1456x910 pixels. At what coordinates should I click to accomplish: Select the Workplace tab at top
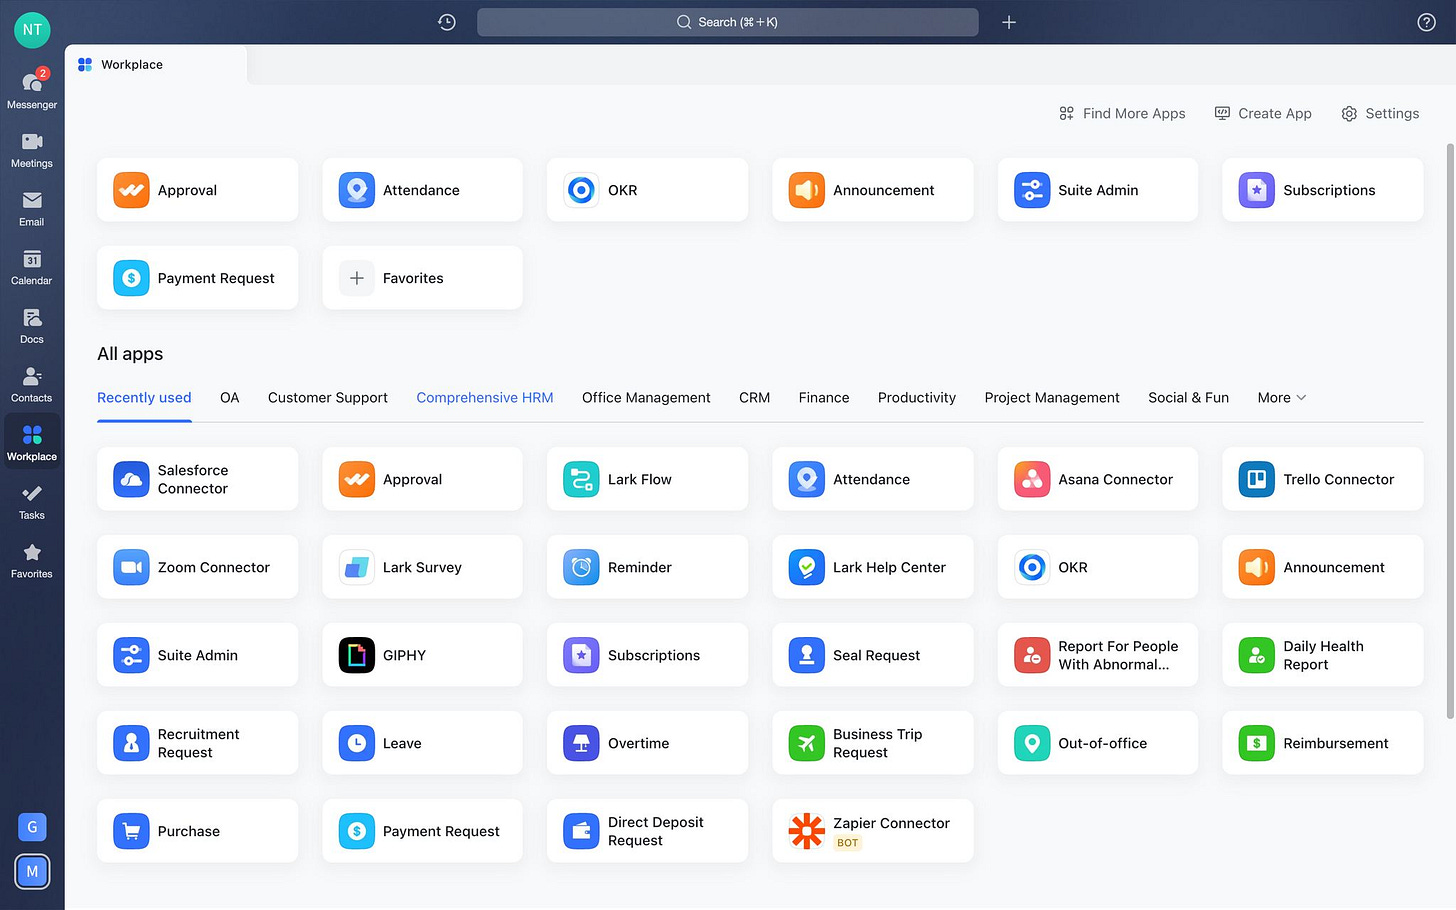155,64
